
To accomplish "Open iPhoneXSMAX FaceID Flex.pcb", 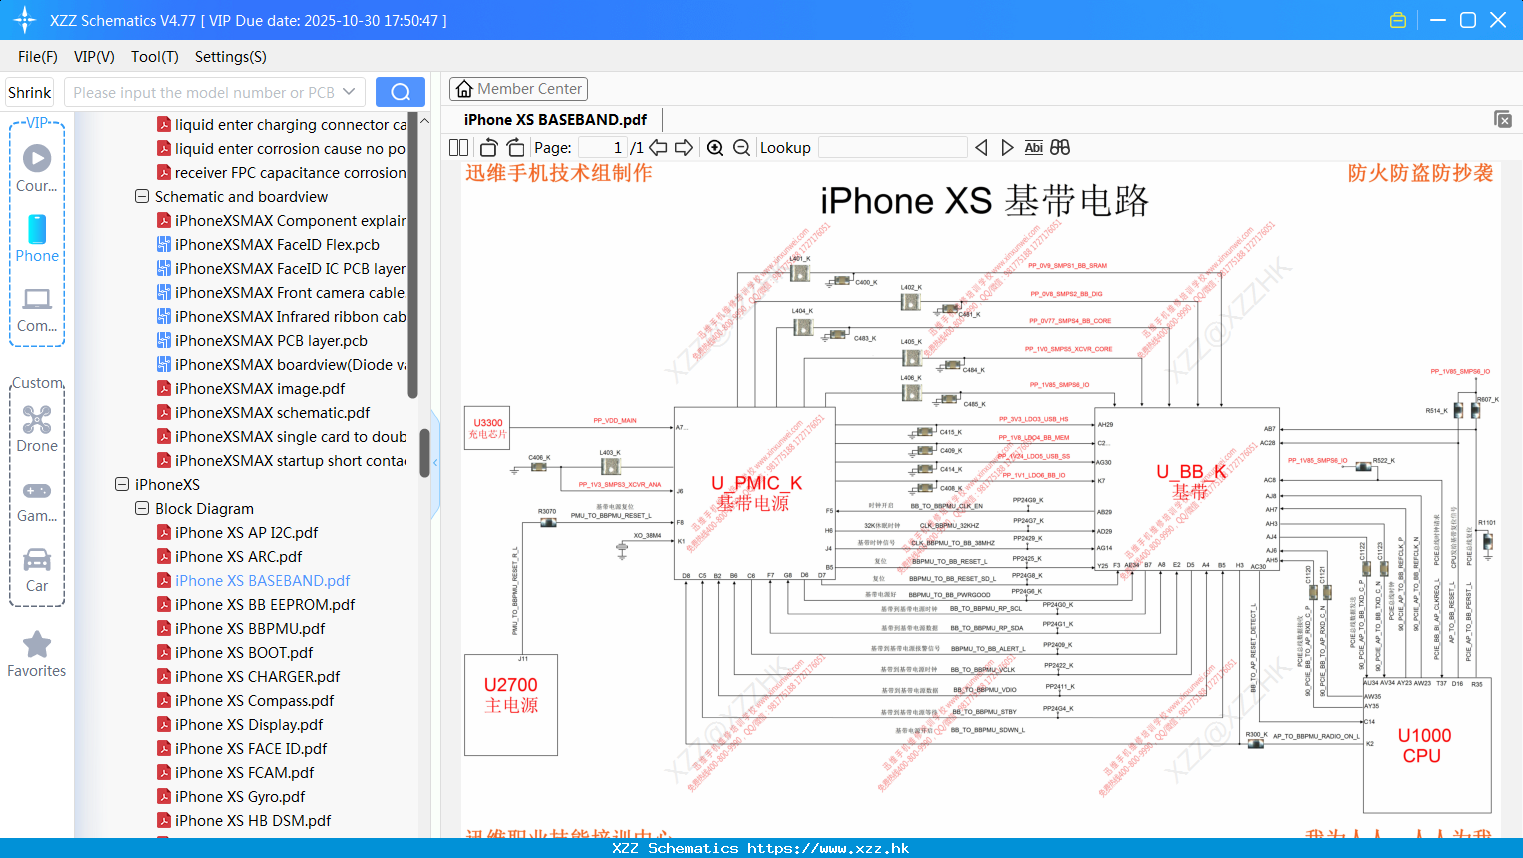I will [268, 244].
